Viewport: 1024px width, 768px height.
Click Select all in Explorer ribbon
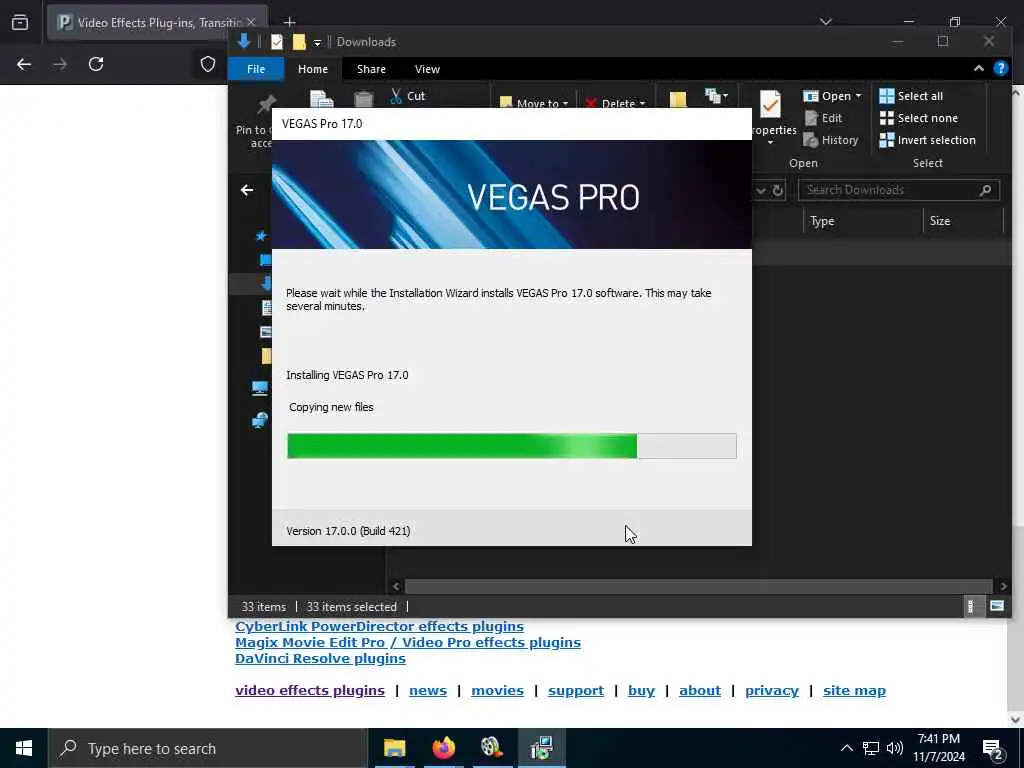click(911, 96)
